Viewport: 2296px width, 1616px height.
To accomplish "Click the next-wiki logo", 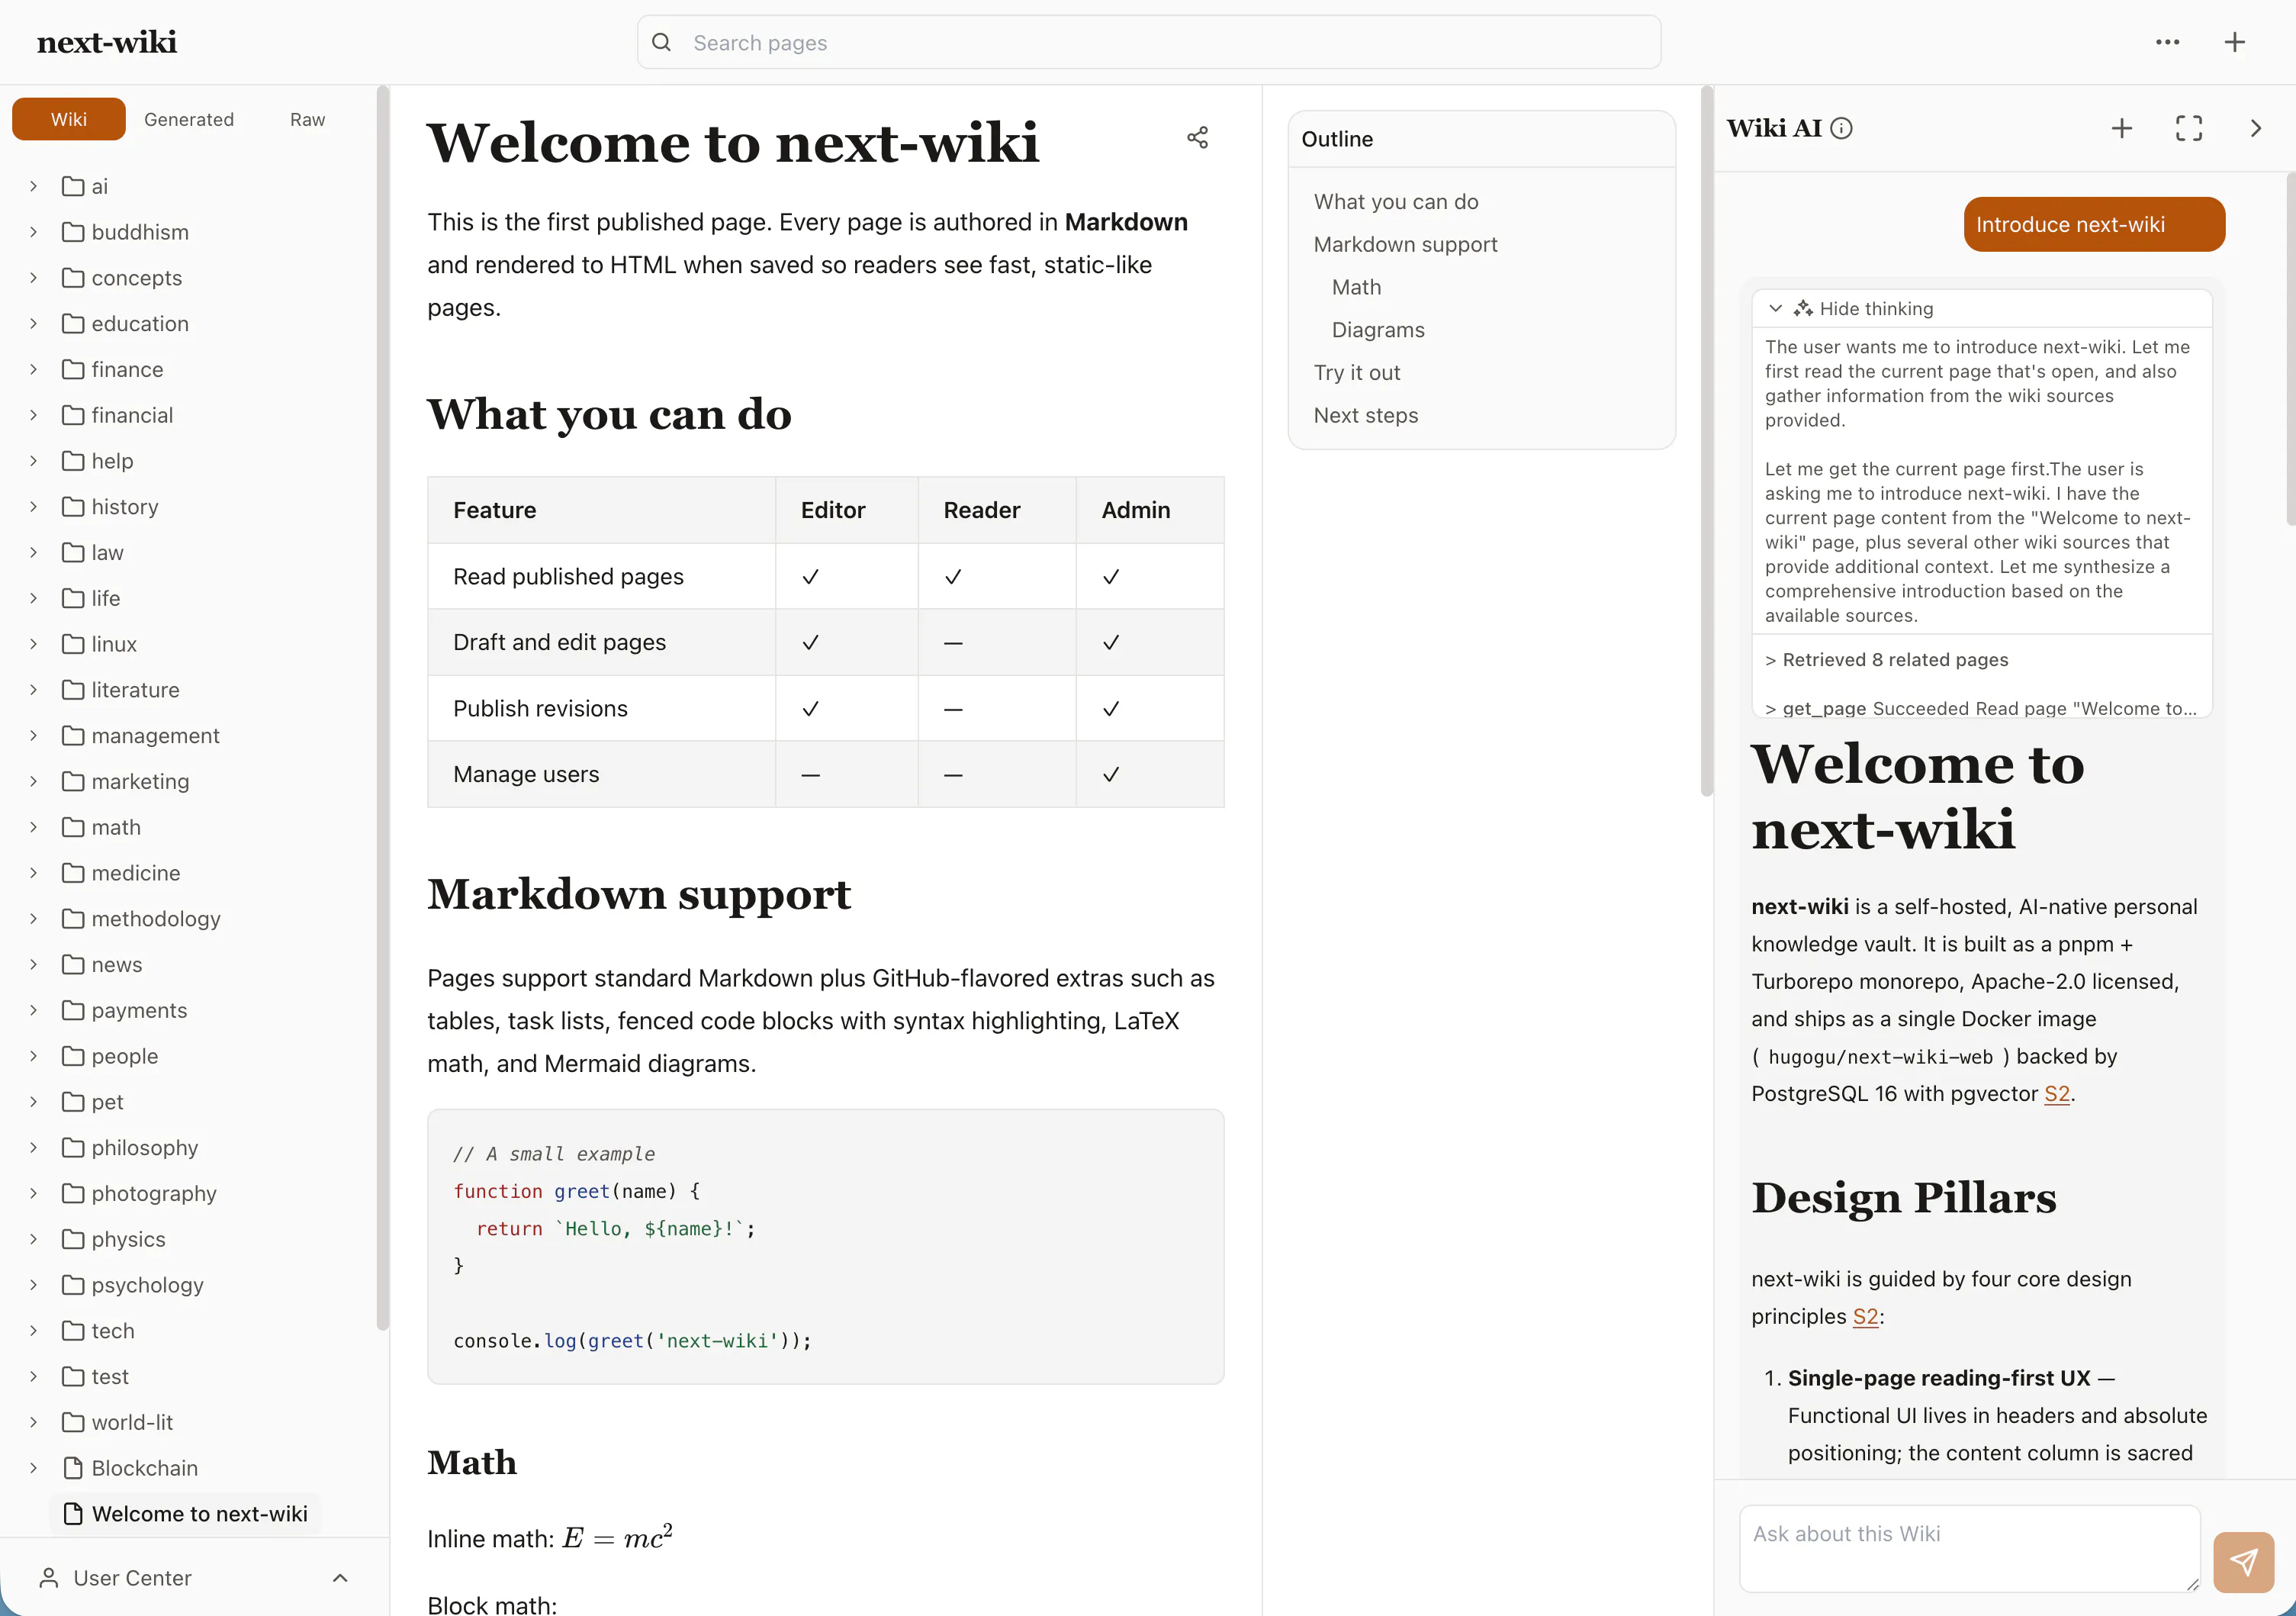I will pos(107,42).
